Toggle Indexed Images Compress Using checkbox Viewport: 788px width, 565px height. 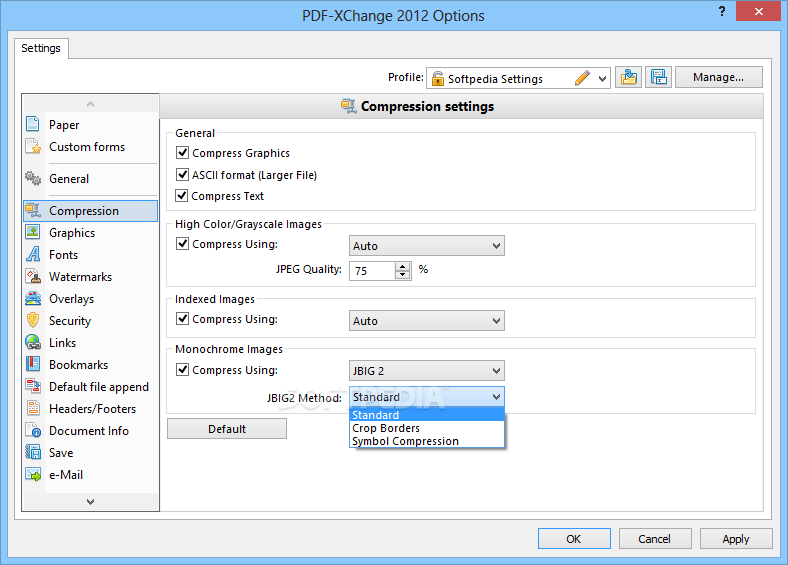[182, 319]
